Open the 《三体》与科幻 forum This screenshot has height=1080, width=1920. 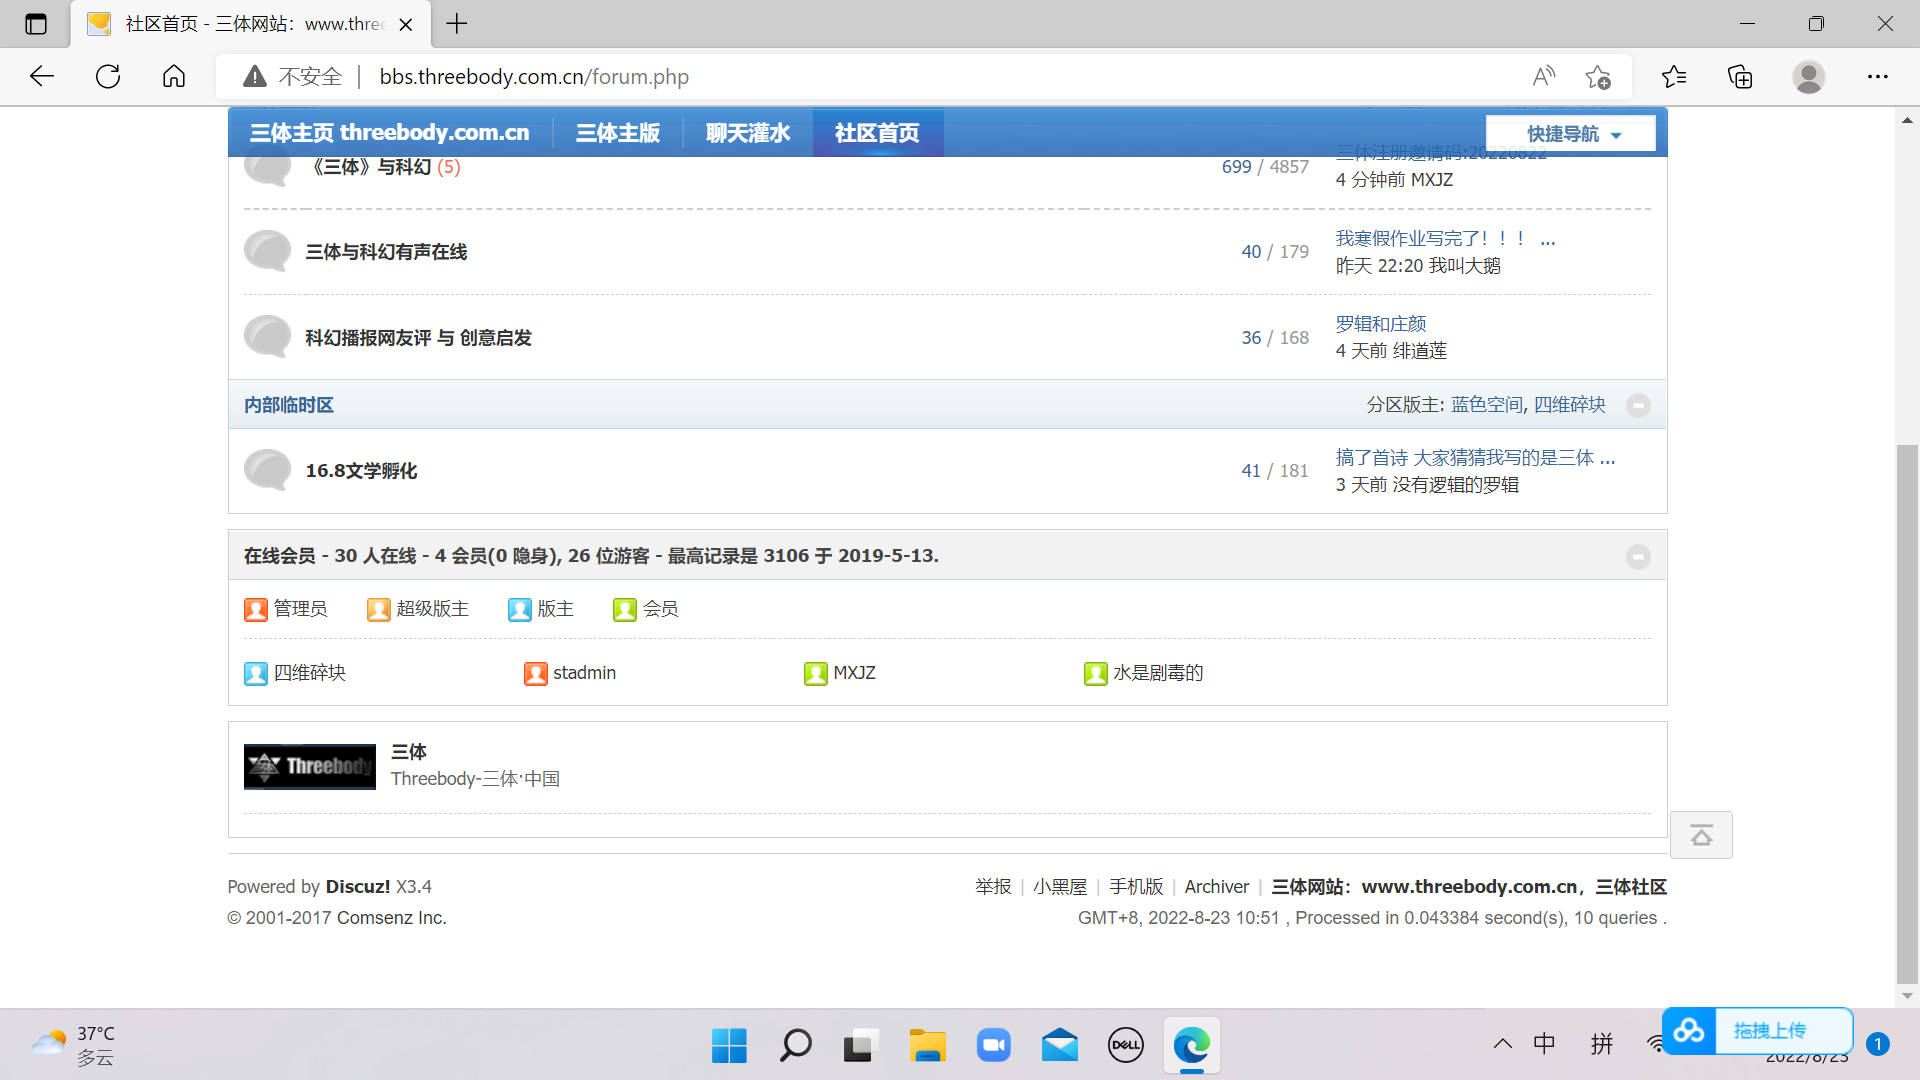point(369,167)
